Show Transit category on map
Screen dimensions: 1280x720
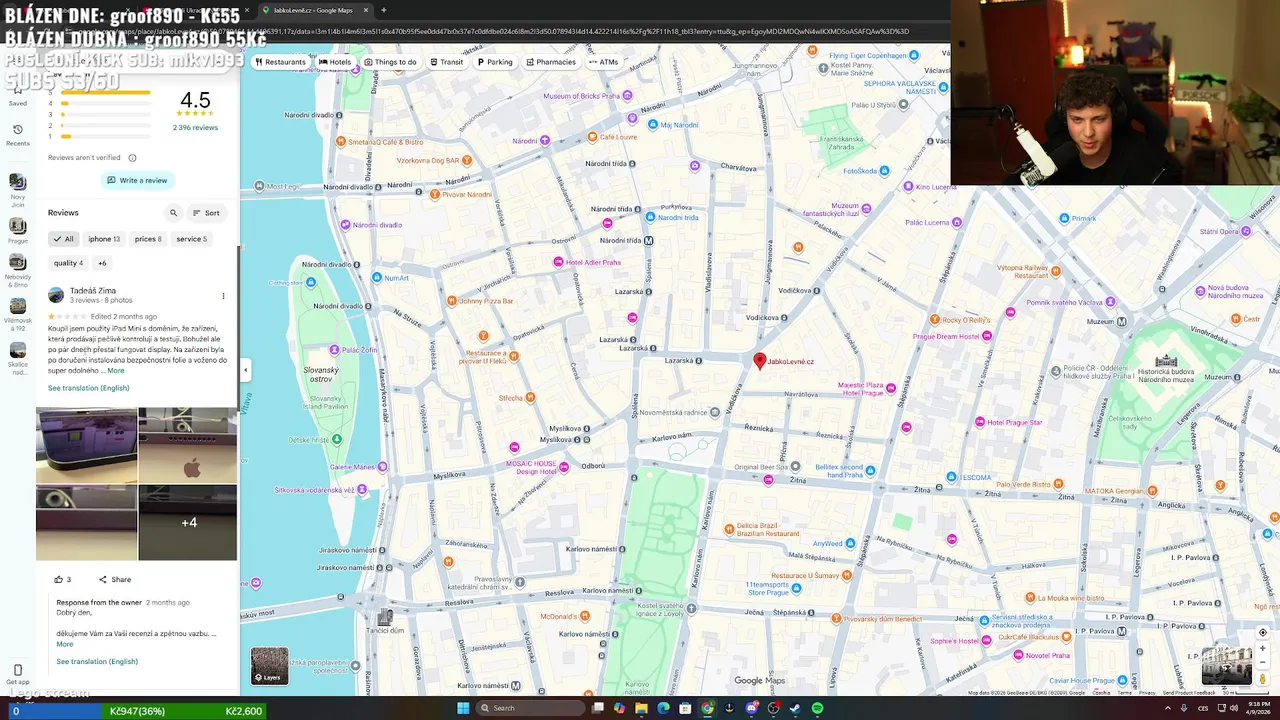[447, 62]
